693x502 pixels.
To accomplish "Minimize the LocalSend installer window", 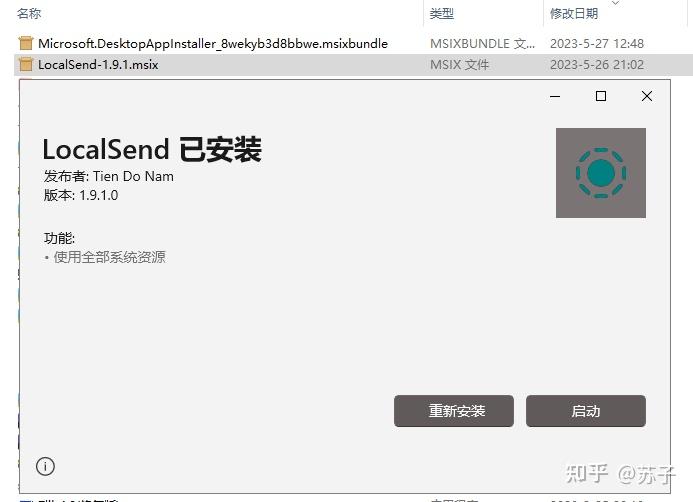I will pos(555,96).
